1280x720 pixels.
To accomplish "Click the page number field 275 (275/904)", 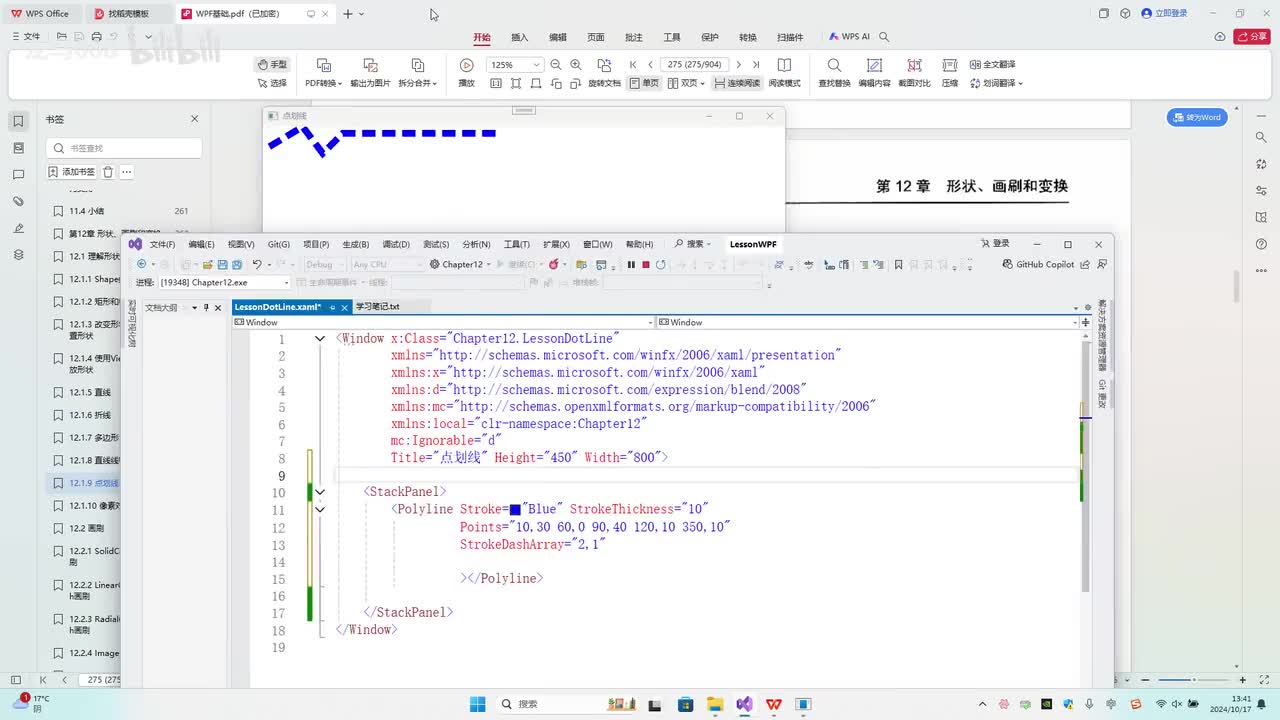I will 694,64.
